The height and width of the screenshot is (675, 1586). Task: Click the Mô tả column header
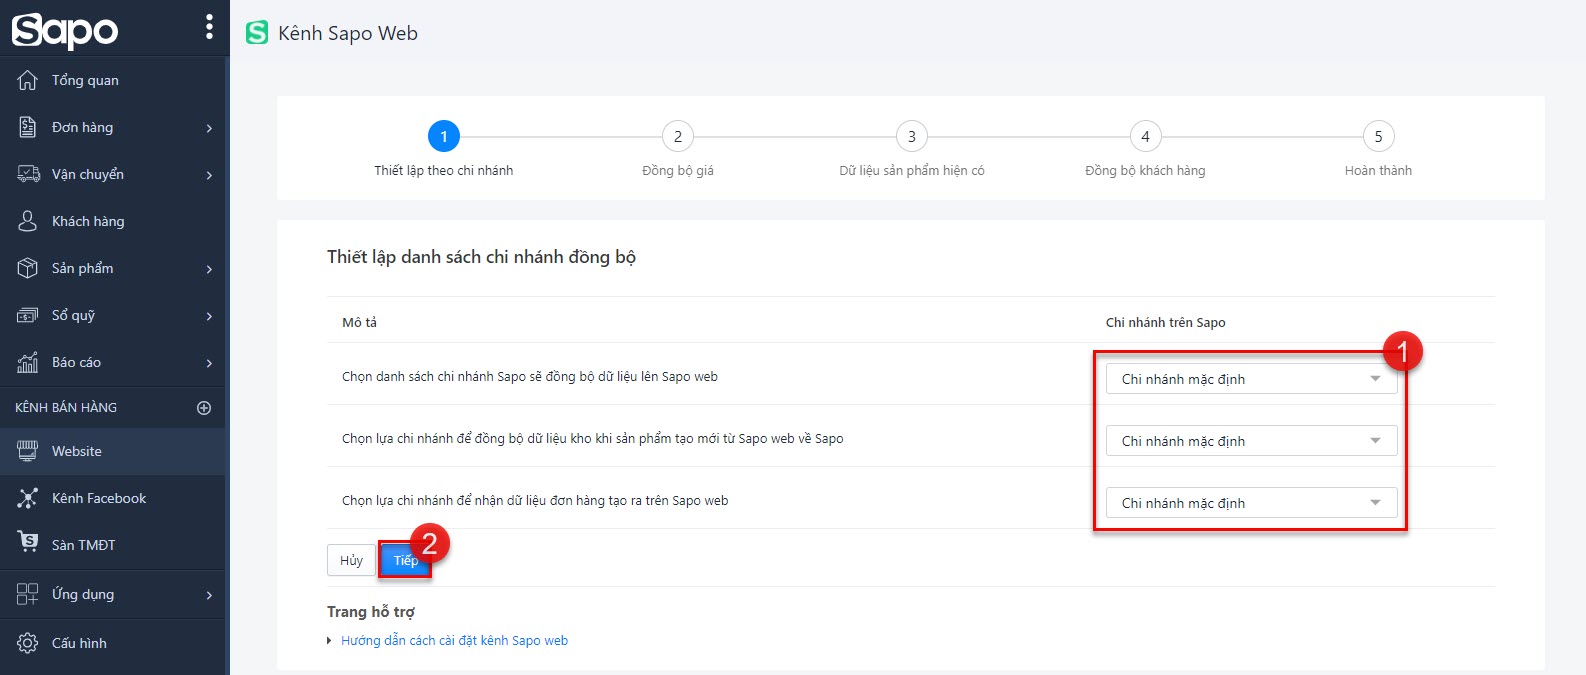(x=359, y=322)
